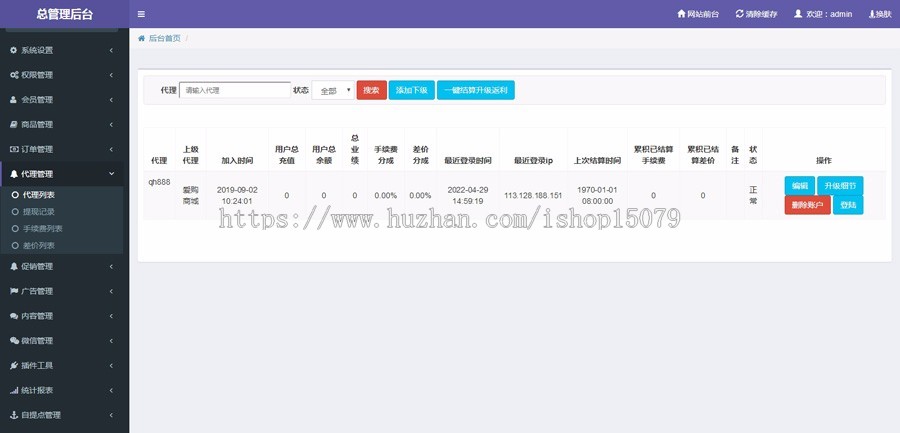Click the circle icon beside 提现记录

coord(15,212)
